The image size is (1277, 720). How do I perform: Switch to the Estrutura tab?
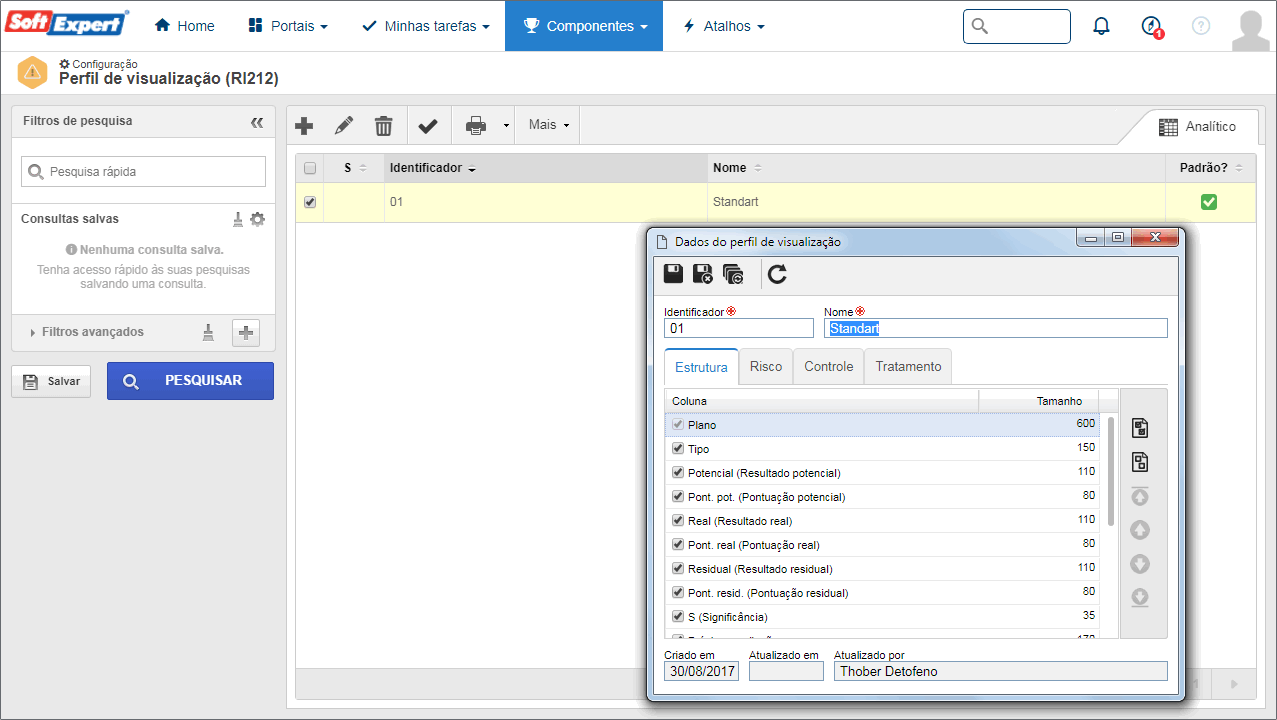[x=701, y=367]
